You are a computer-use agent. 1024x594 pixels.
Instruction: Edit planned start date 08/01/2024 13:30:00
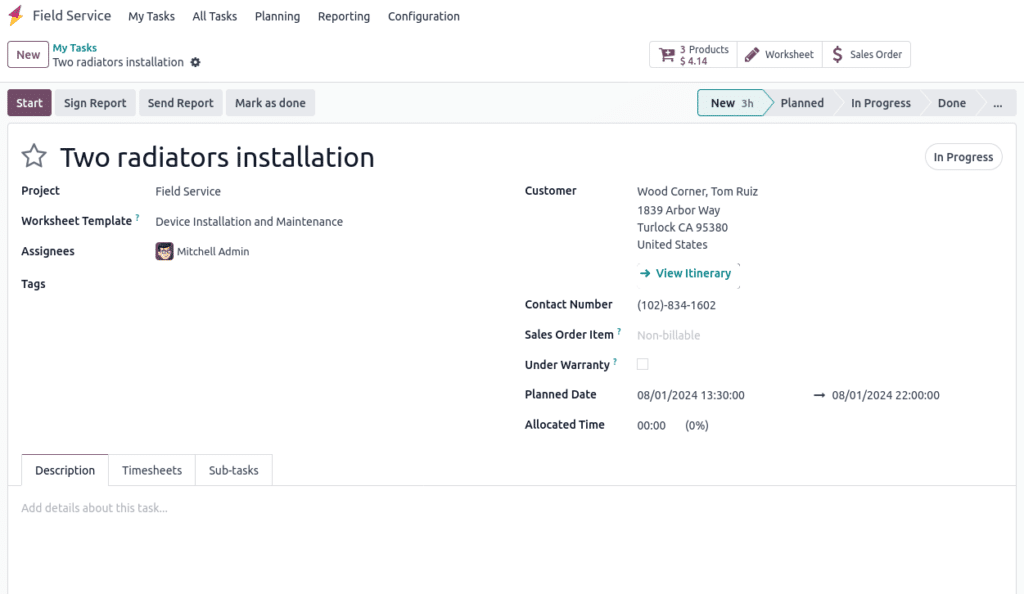pos(691,395)
